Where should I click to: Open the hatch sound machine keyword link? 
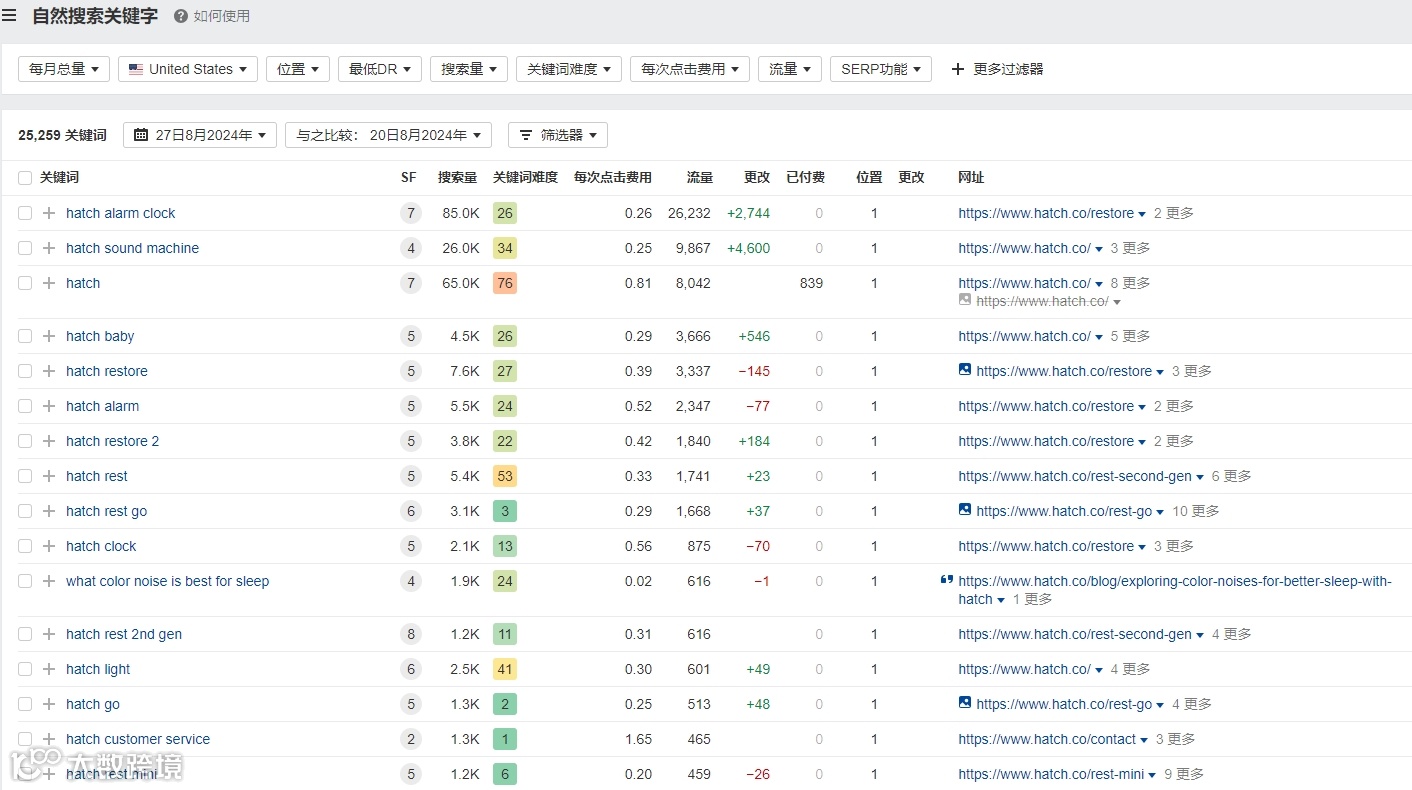click(132, 248)
